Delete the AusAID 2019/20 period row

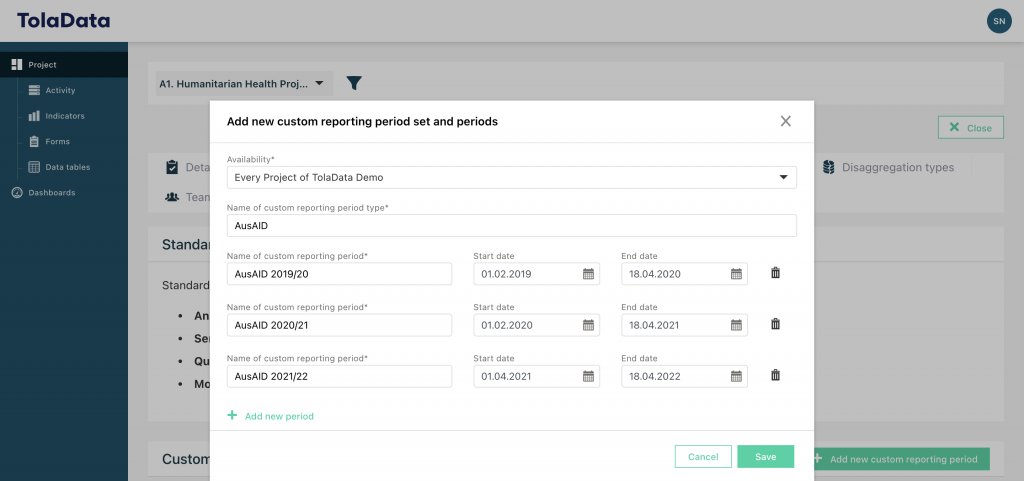click(x=775, y=273)
